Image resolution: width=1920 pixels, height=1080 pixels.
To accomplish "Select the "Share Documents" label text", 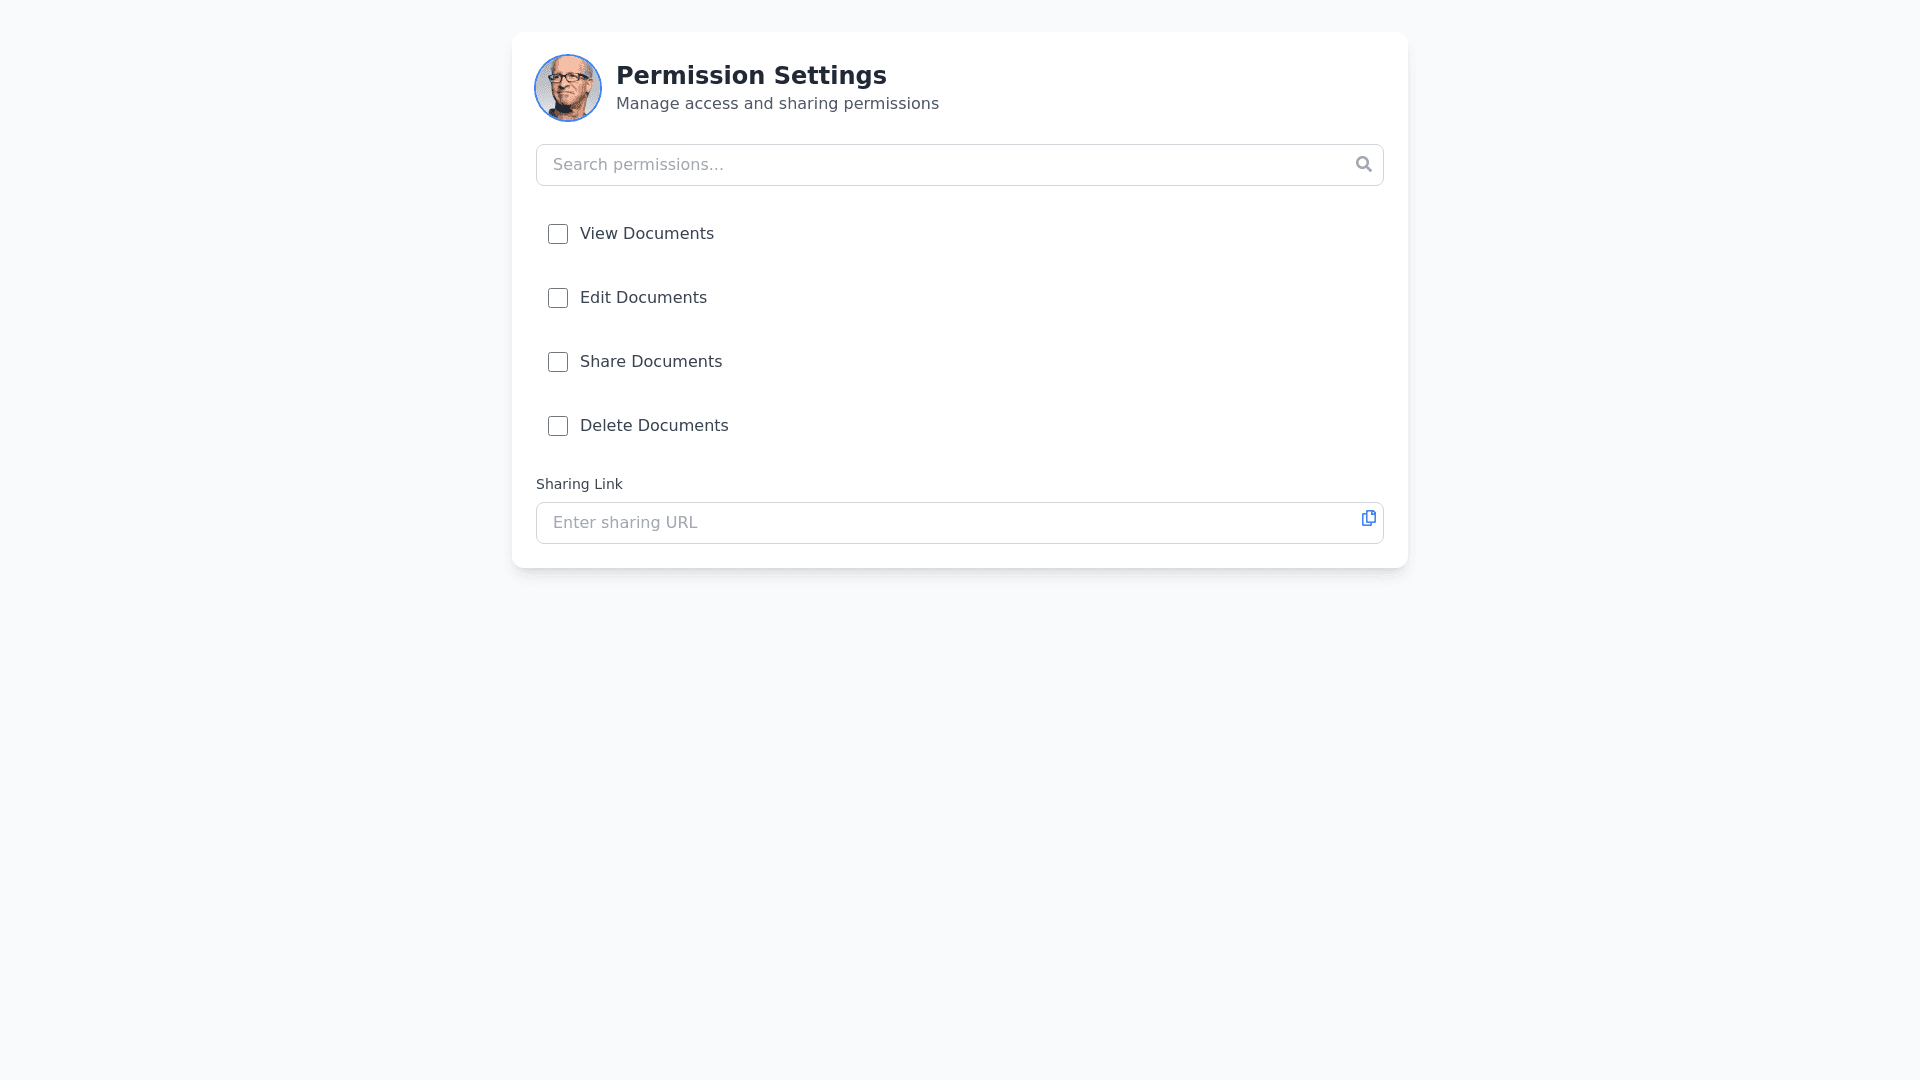I will (x=650, y=362).
